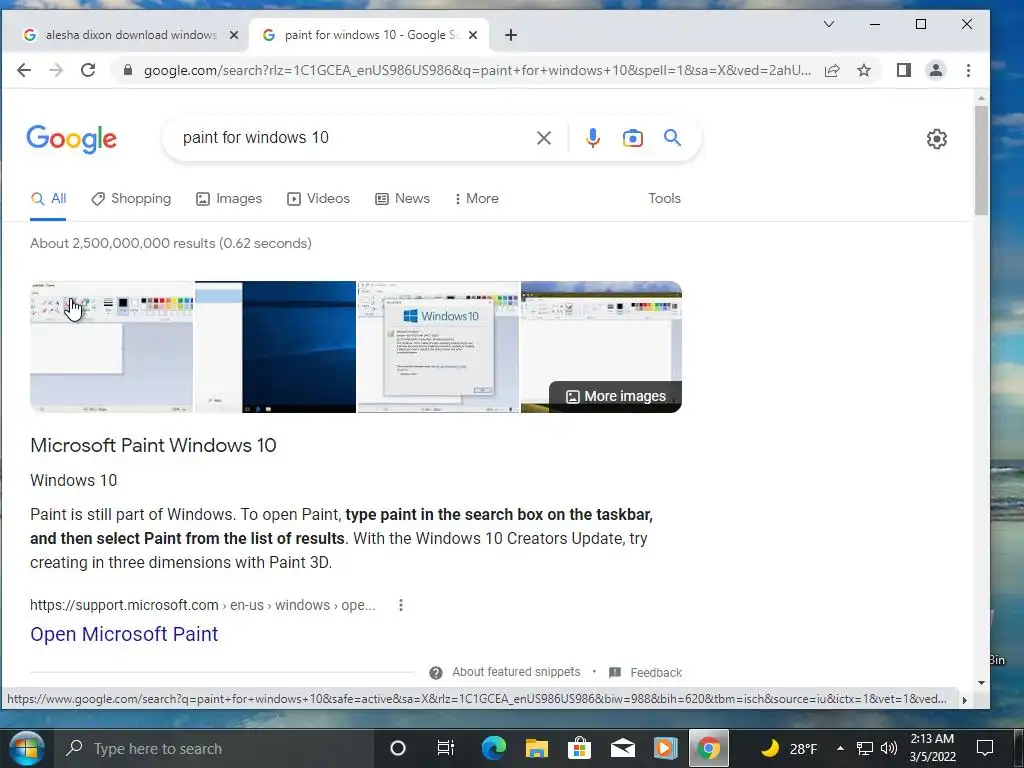Image resolution: width=1024 pixels, height=768 pixels.
Task: Open the weather widget showing 28°F
Action: coord(789,748)
